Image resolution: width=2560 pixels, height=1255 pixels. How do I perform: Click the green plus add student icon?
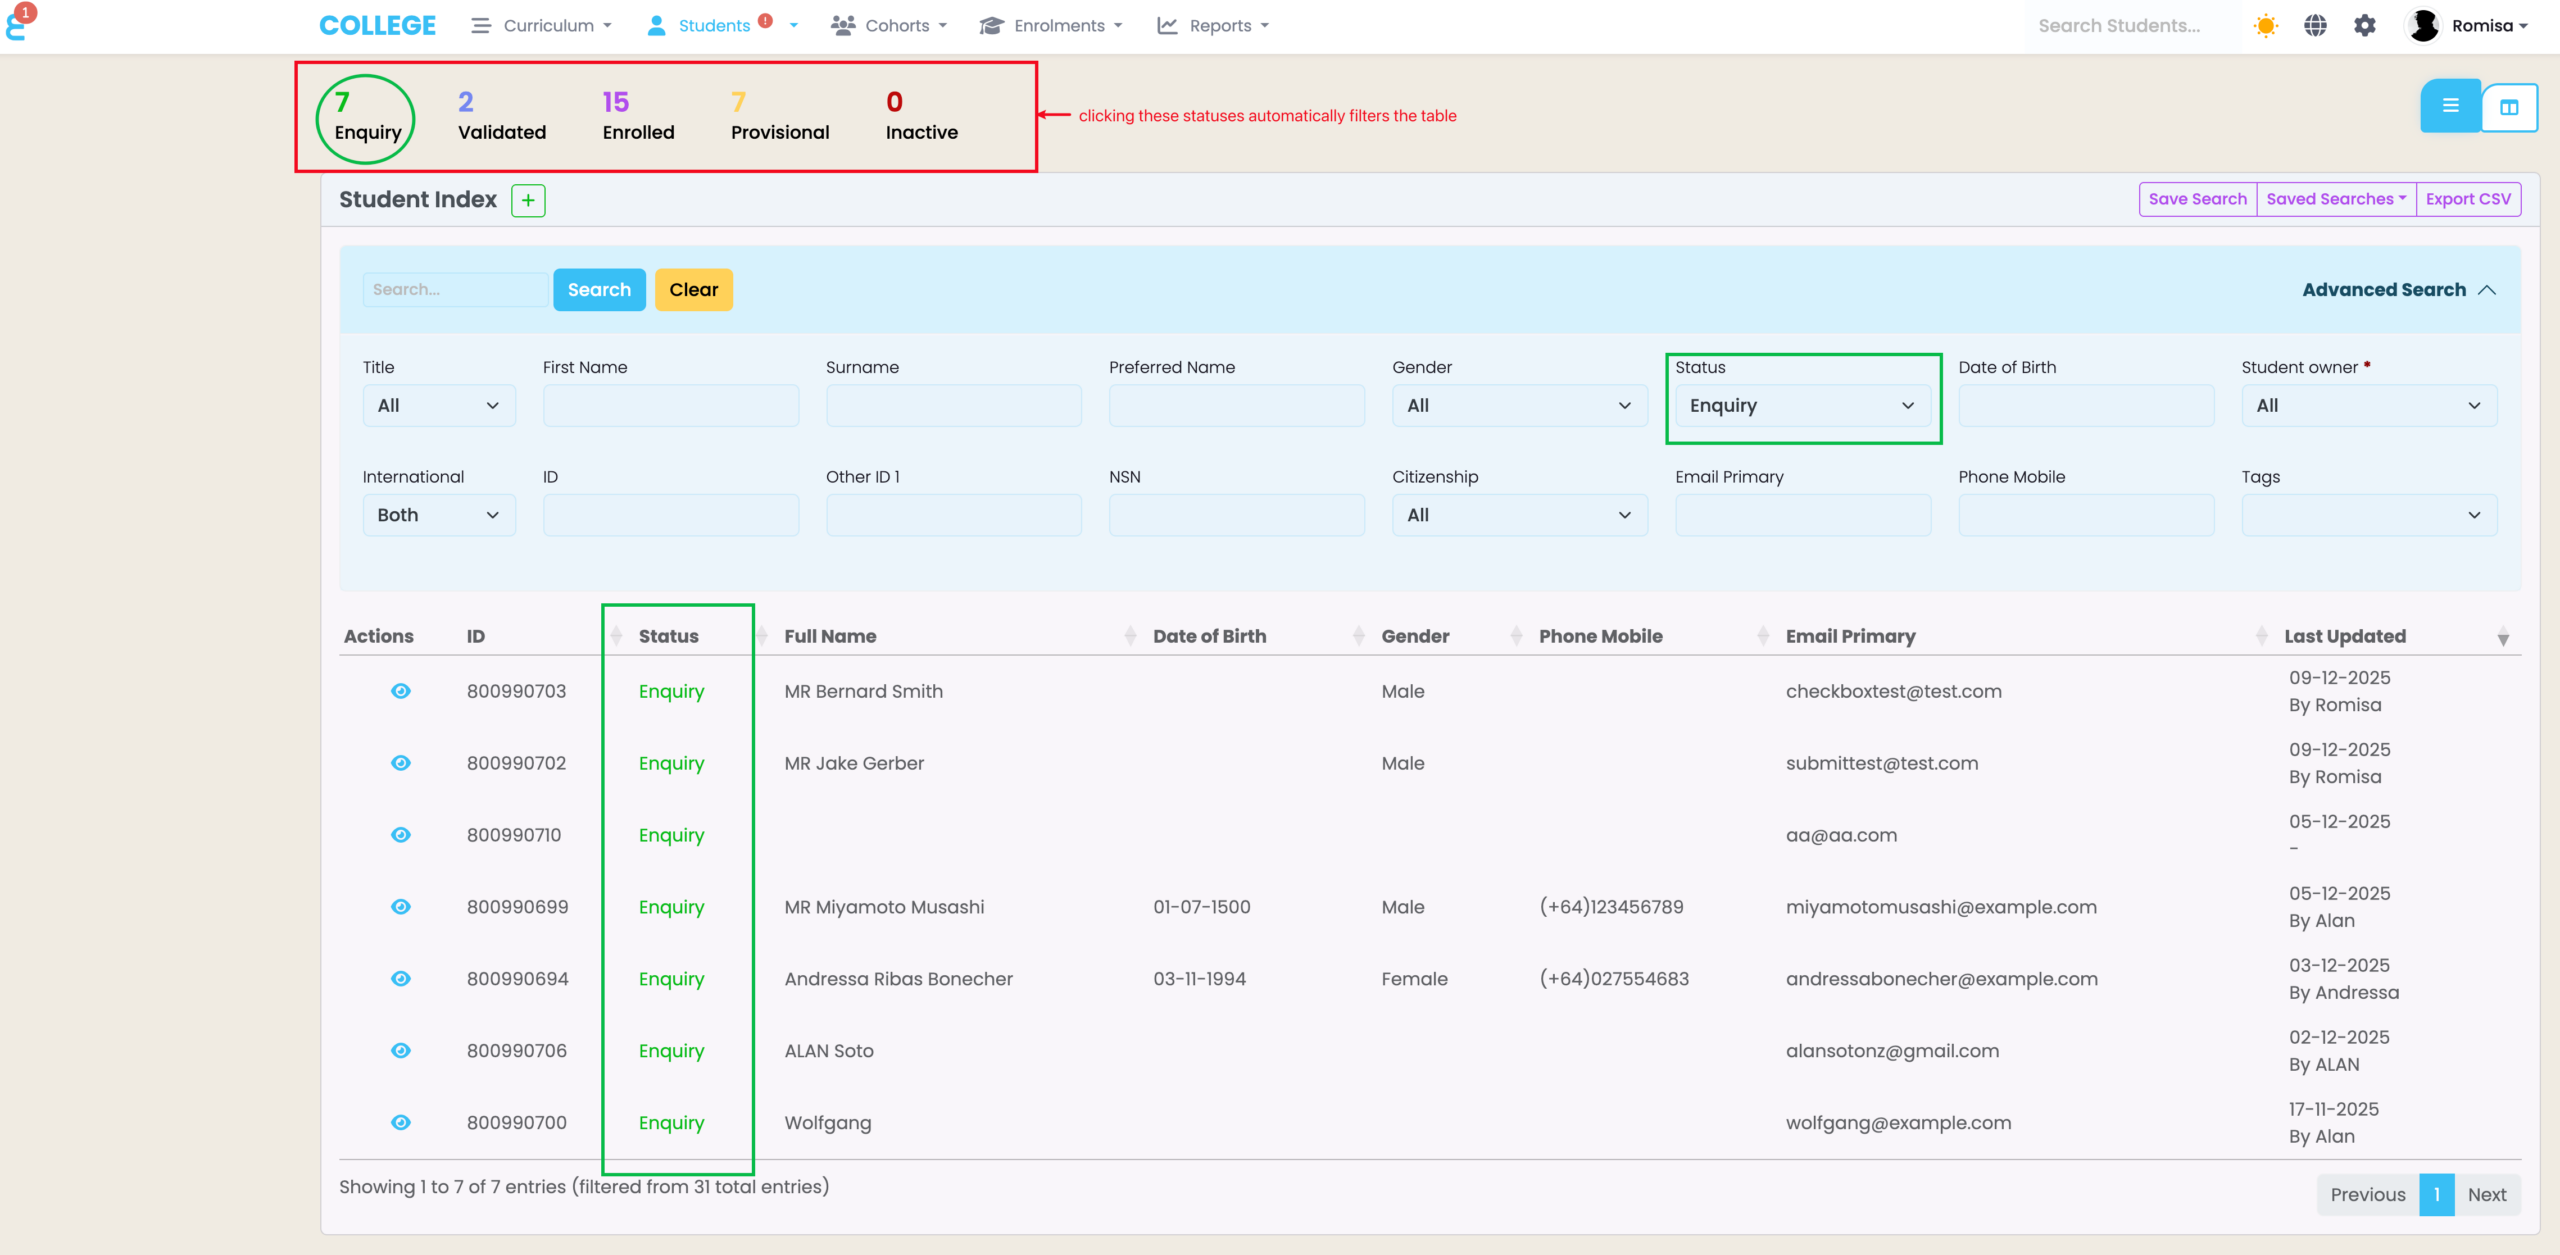[x=528, y=200]
